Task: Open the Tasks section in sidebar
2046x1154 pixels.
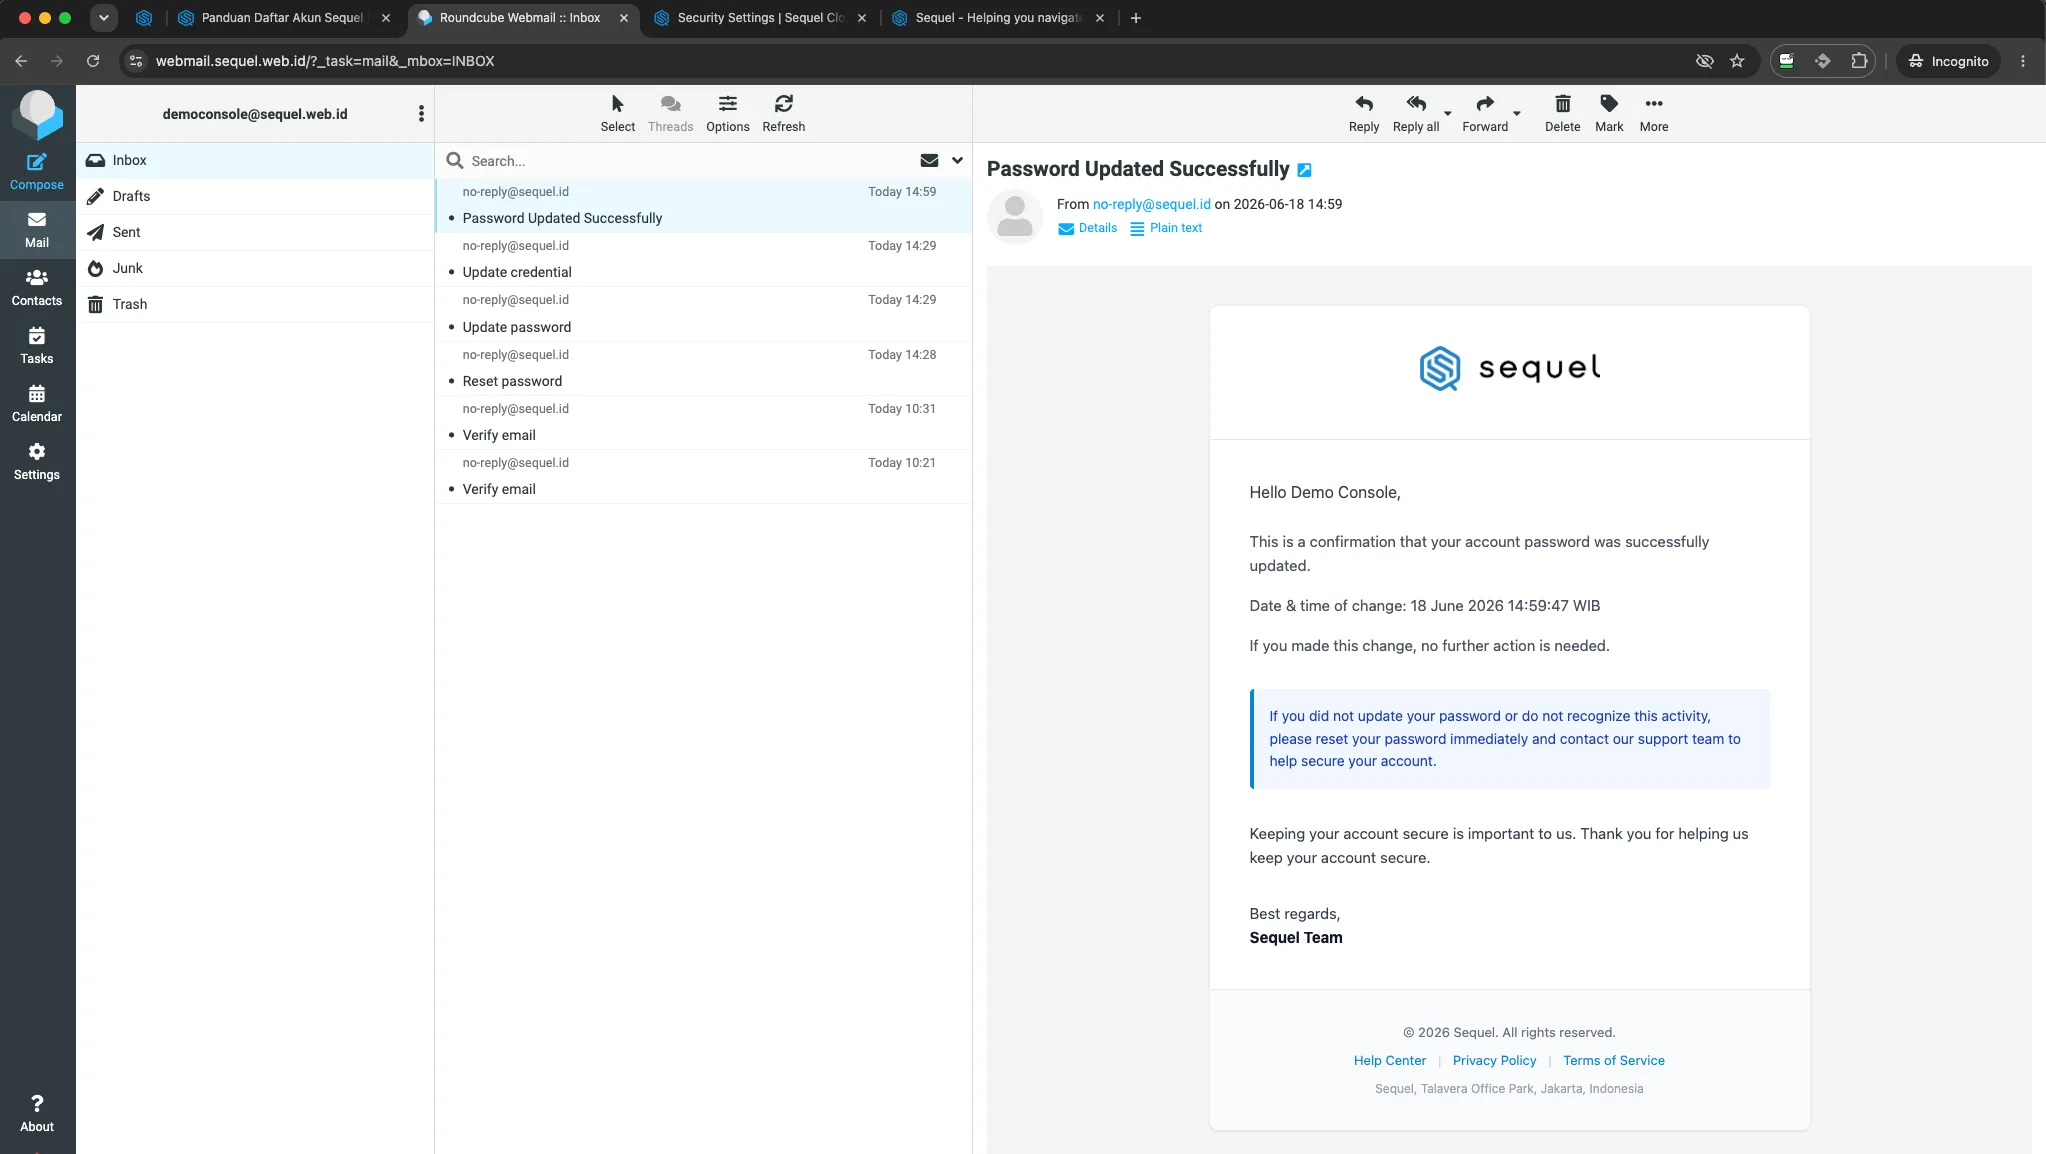Action: (37, 346)
